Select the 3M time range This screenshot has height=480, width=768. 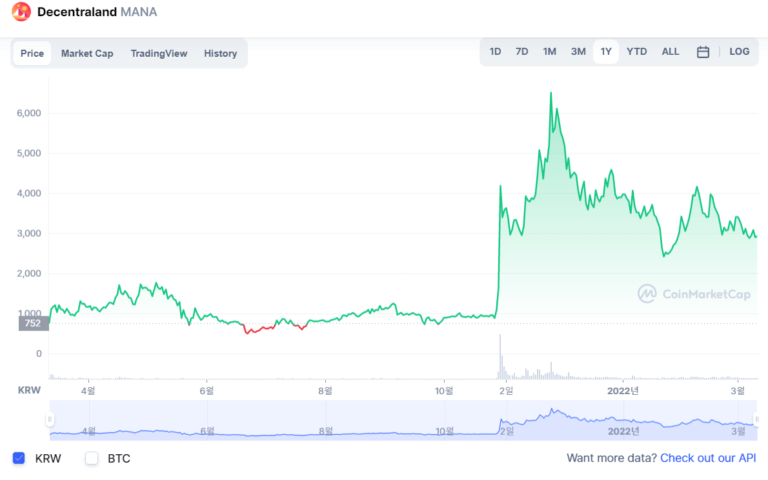(x=578, y=51)
